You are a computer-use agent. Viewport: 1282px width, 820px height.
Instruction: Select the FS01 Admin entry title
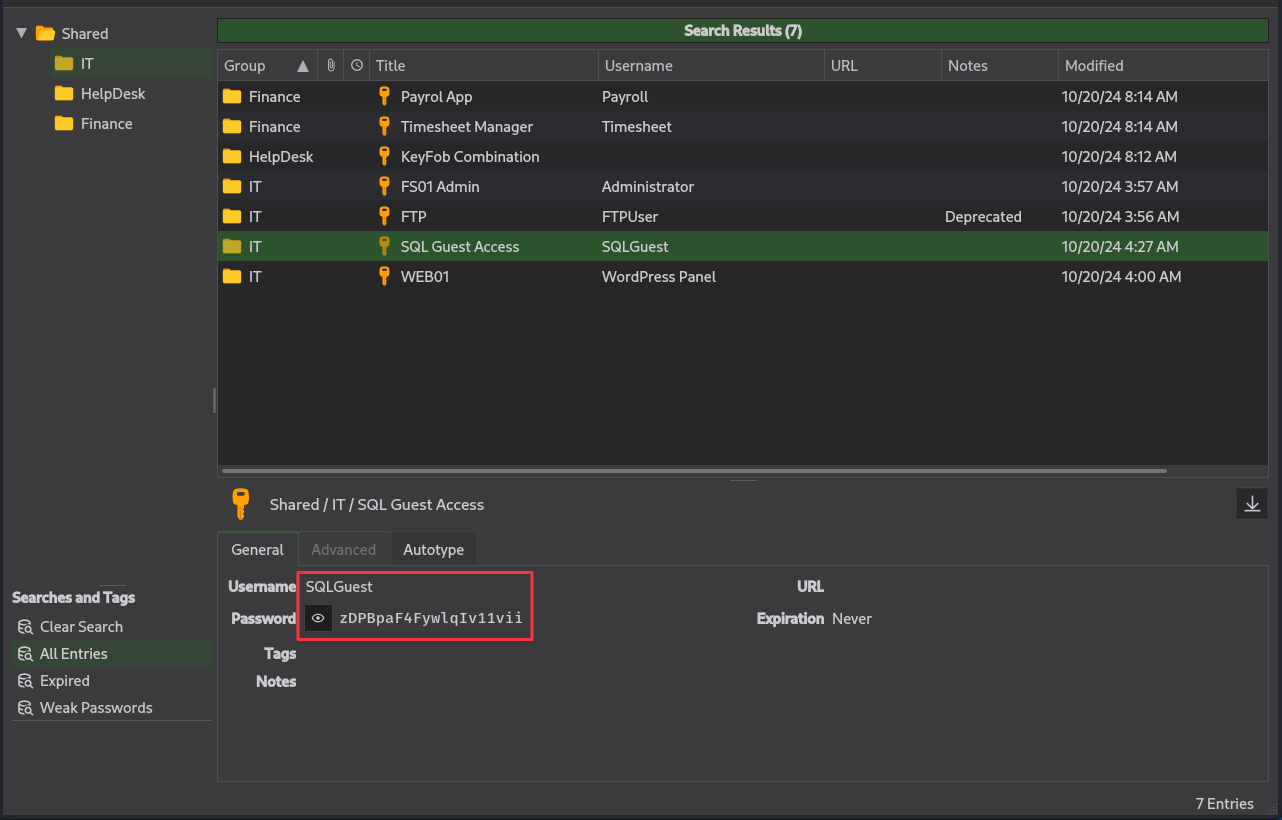[x=440, y=187]
